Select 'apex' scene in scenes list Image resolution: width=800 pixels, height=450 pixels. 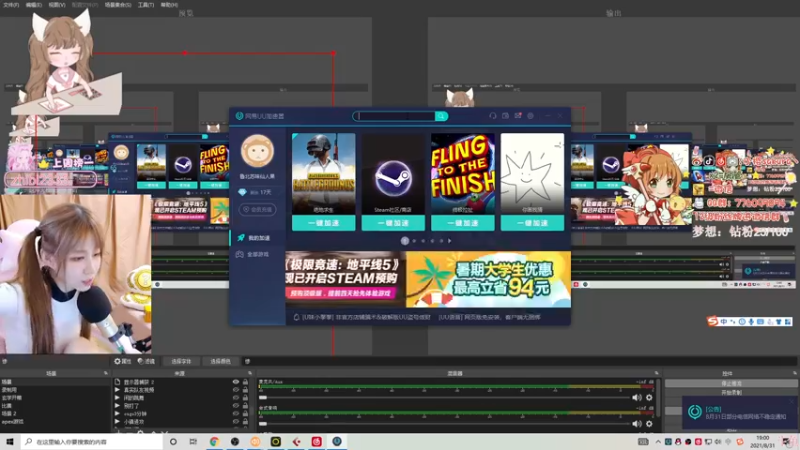[x=12, y=422]
